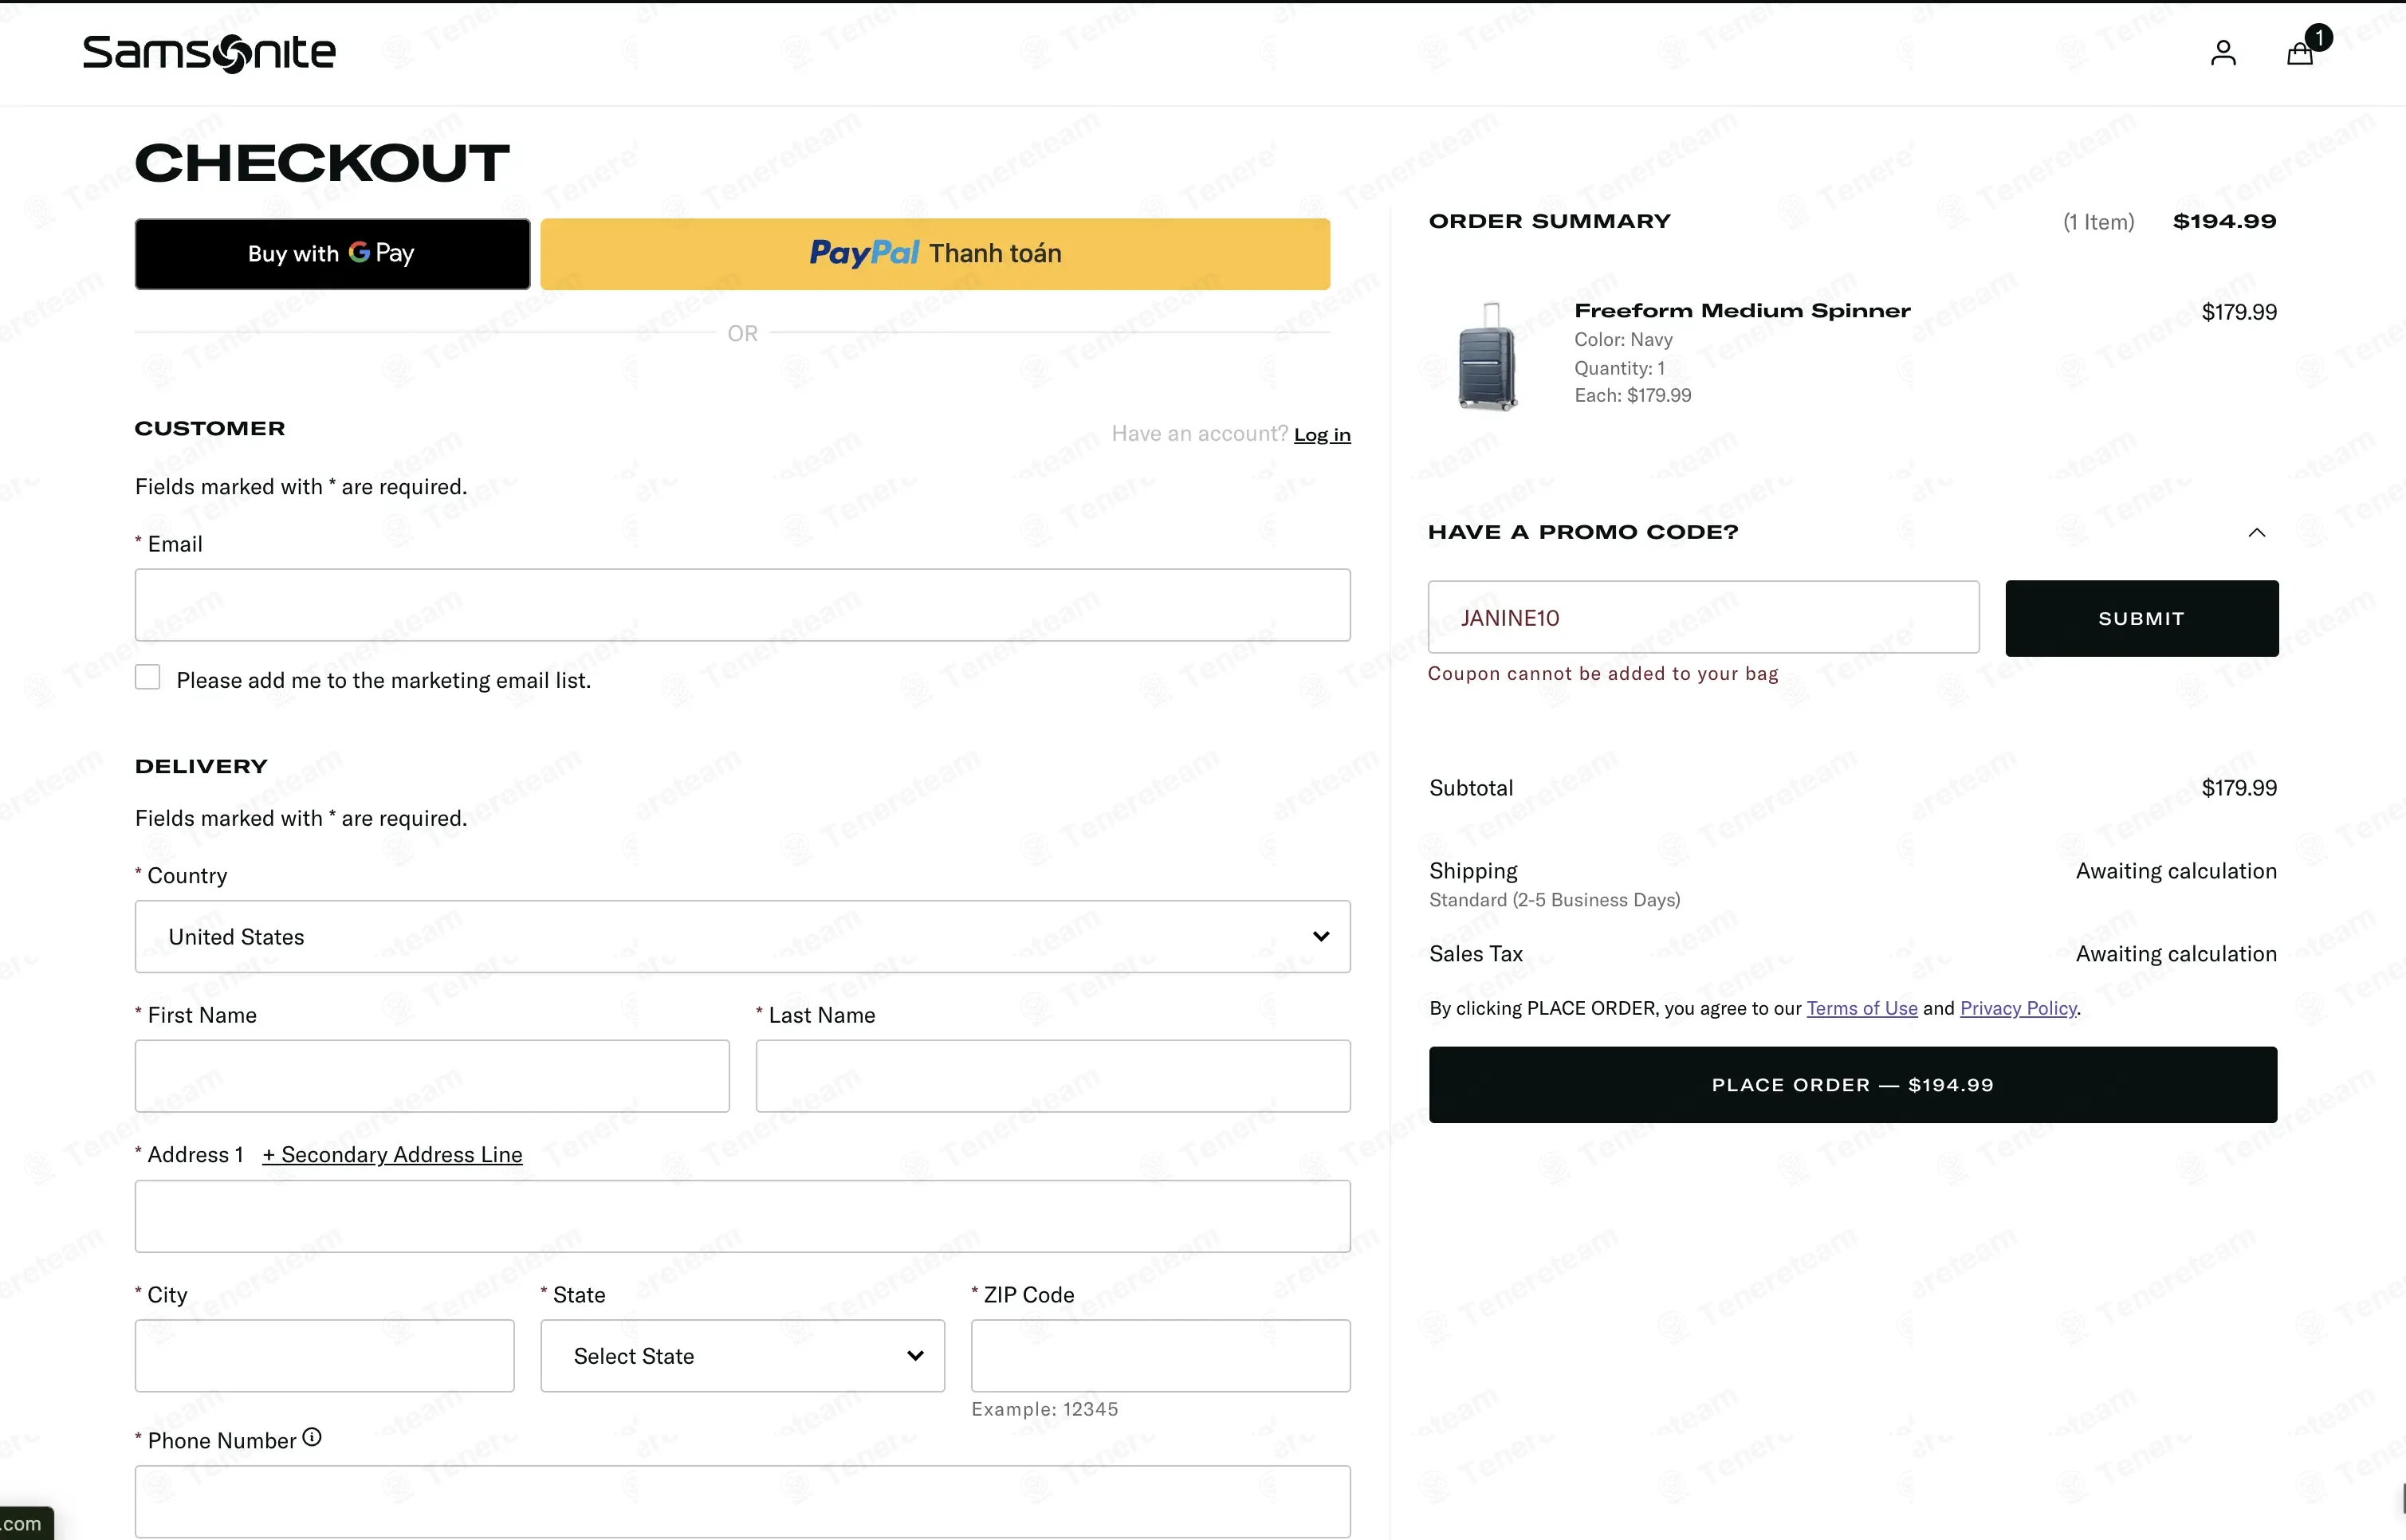
Task: Click the 'Each: $179.99' text
Action: pyautogui.click(x=1632, y=396)
